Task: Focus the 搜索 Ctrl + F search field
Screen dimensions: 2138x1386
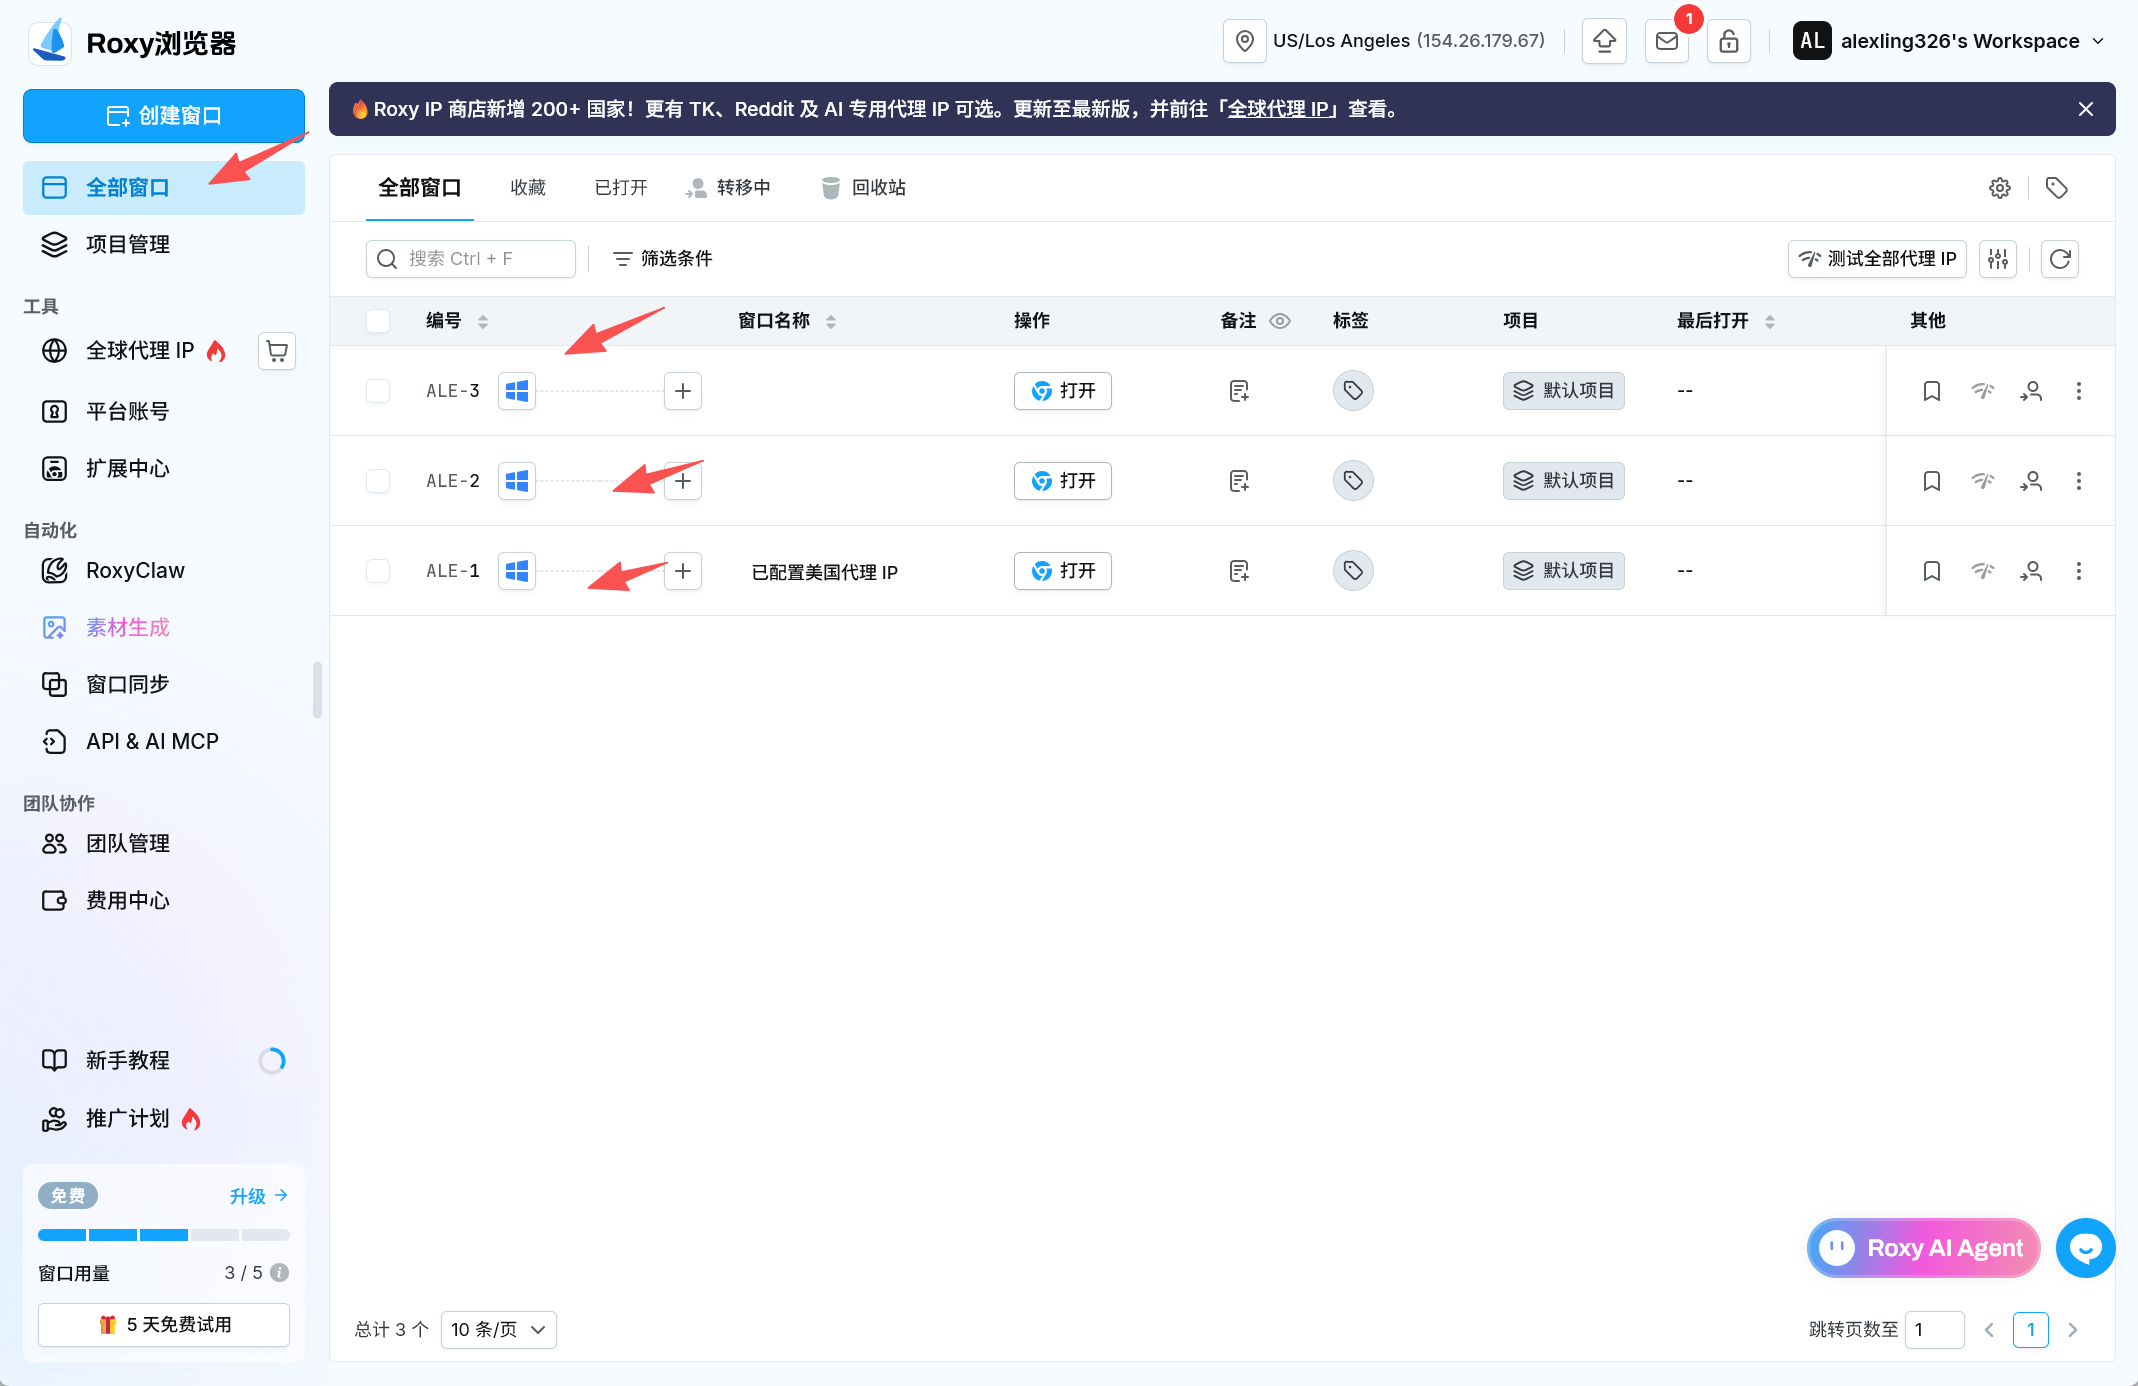Action: click(471, 259)
